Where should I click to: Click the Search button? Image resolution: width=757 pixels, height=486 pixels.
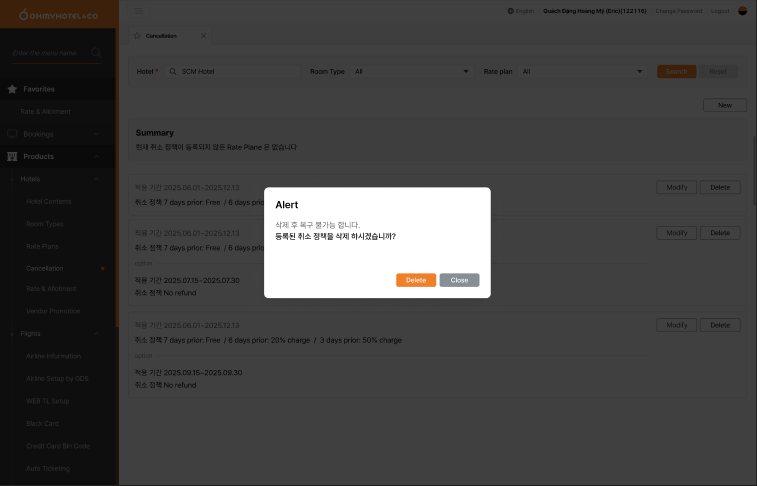point(676,71)
